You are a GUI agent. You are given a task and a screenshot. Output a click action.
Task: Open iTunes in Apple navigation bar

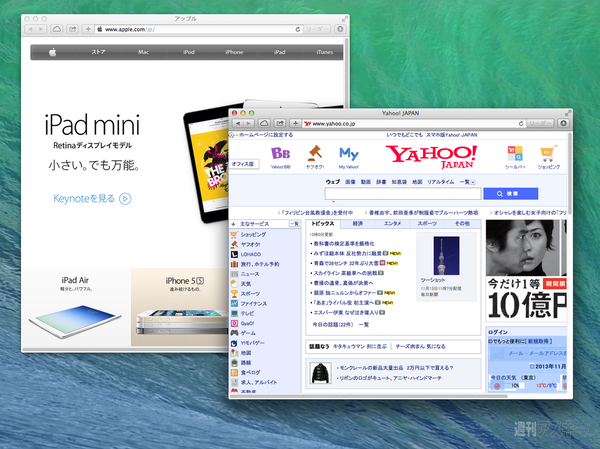tap(324, 52)
